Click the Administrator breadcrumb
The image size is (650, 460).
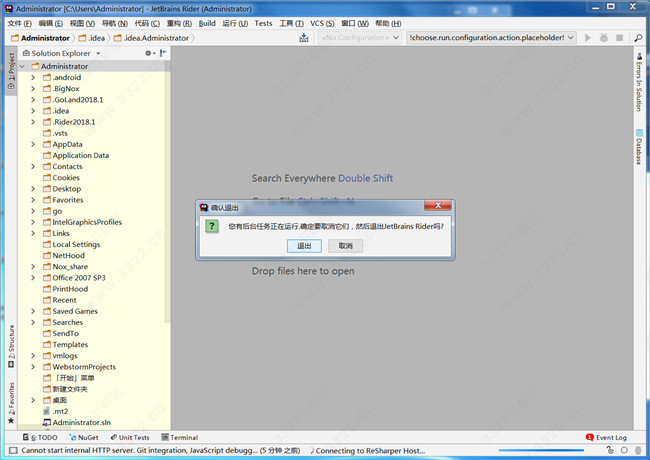pyautogui.click(x=40, y=38)
